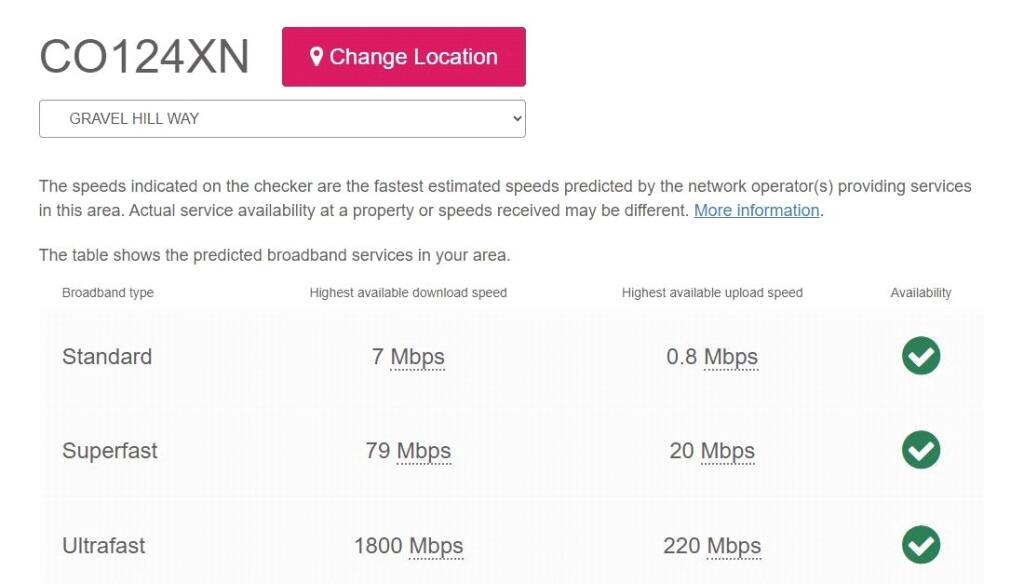
Task: Click the Mbps abbreviation beside 7 download
Action: click(417, 357)
